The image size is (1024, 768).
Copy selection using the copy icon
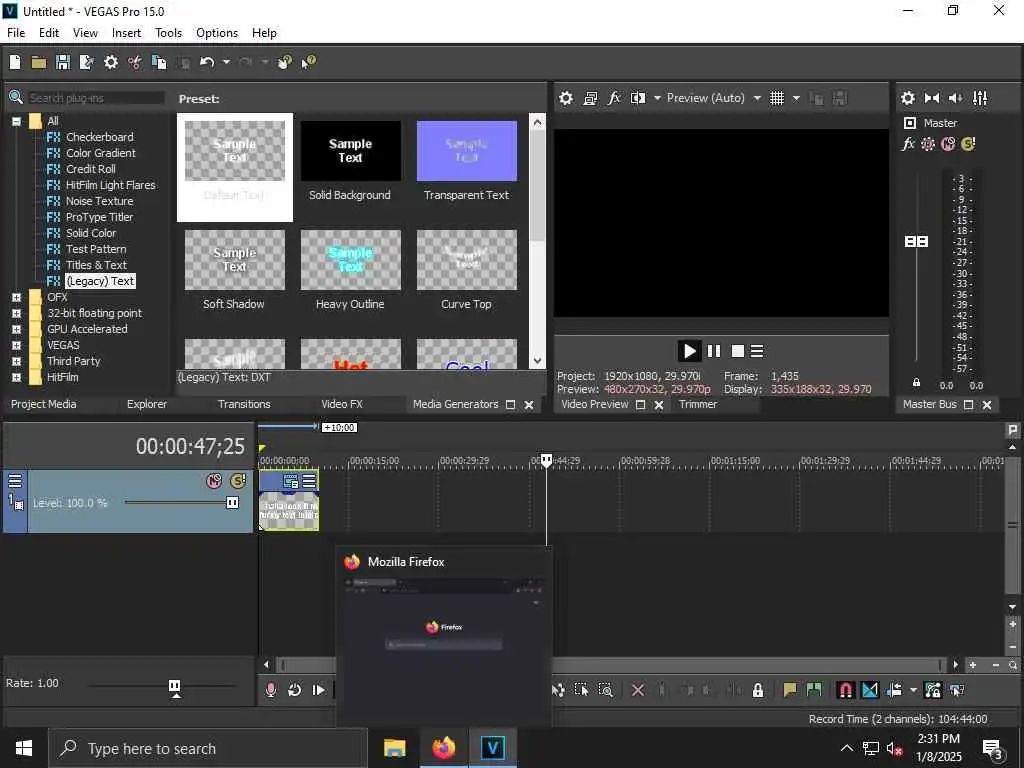[x=159, y=62]
